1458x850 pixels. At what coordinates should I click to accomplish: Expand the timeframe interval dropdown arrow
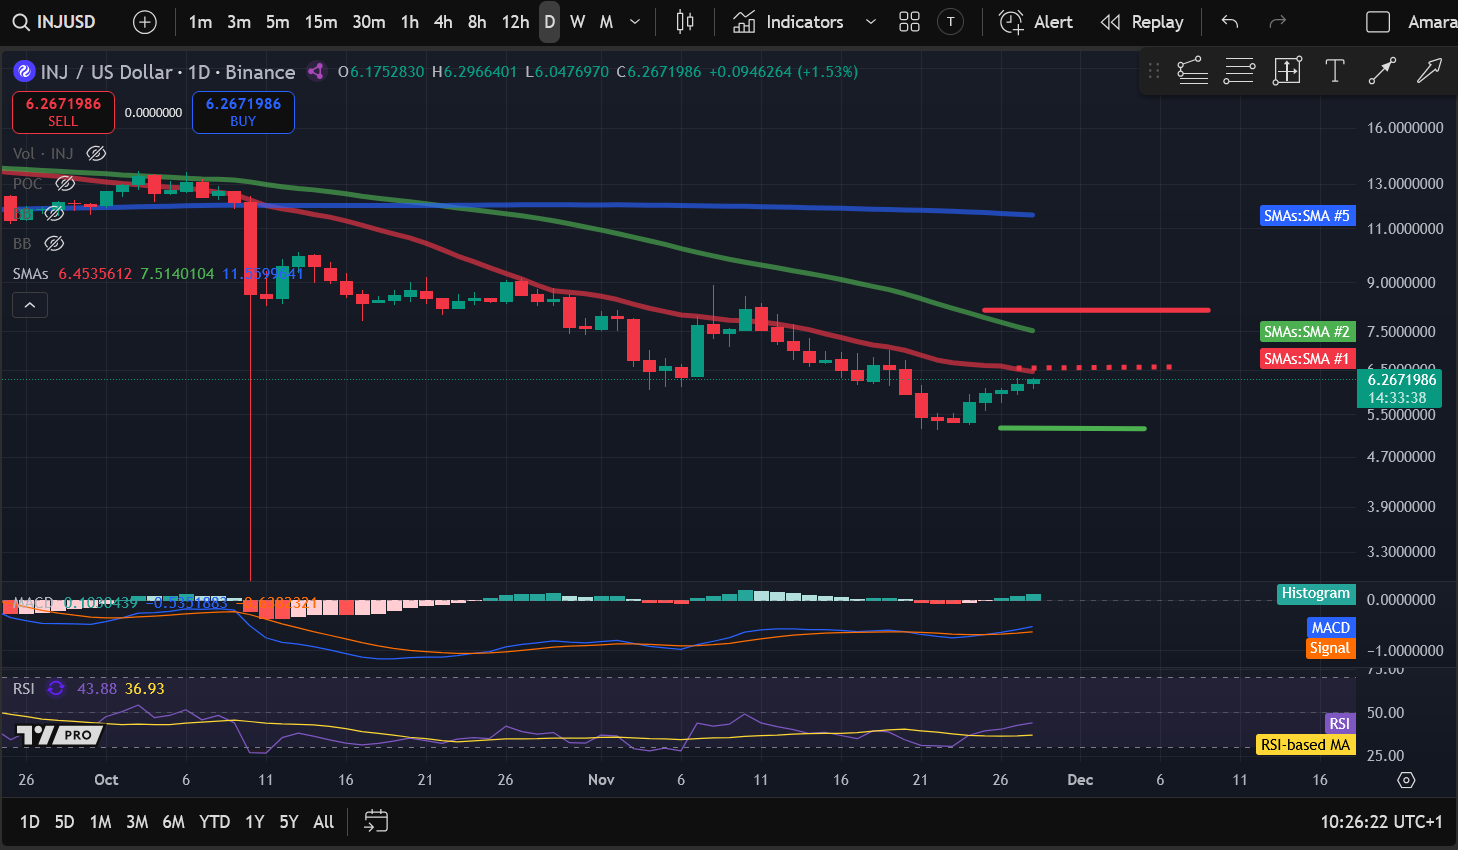point(635,22)
